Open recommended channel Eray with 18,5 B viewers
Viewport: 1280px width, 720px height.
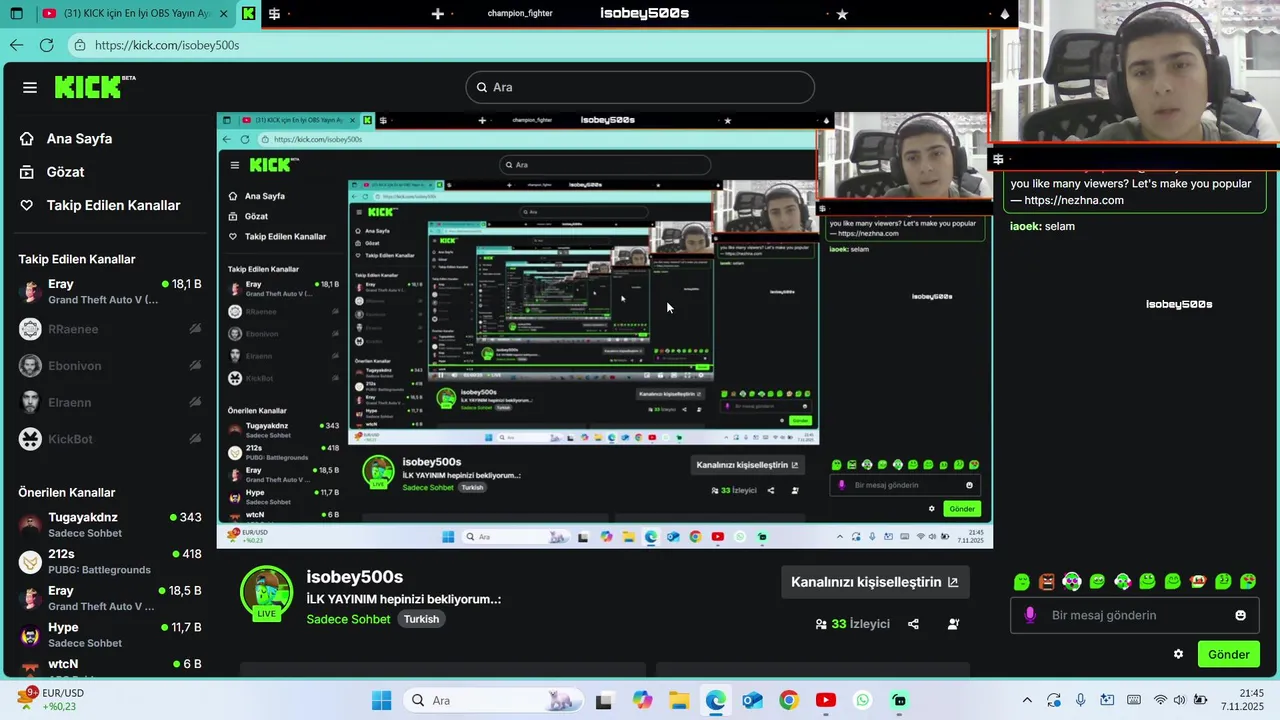[110, 598]
